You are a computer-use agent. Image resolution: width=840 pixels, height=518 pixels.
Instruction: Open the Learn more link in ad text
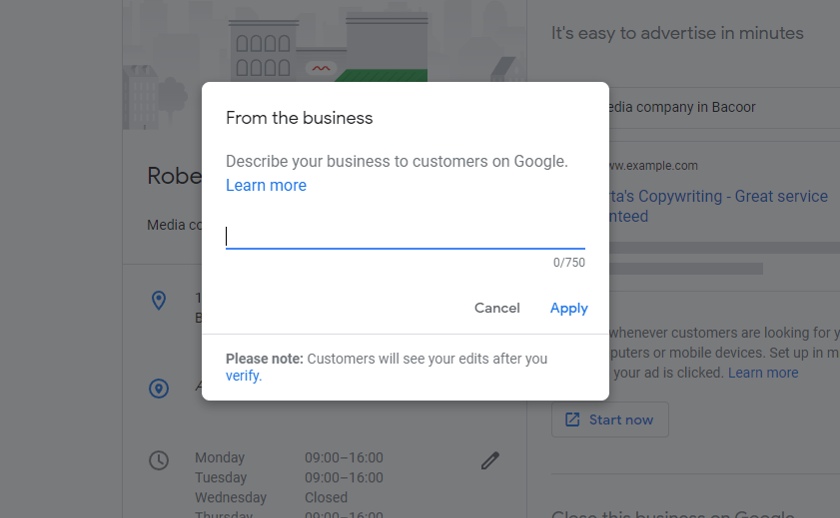(763, 373)
